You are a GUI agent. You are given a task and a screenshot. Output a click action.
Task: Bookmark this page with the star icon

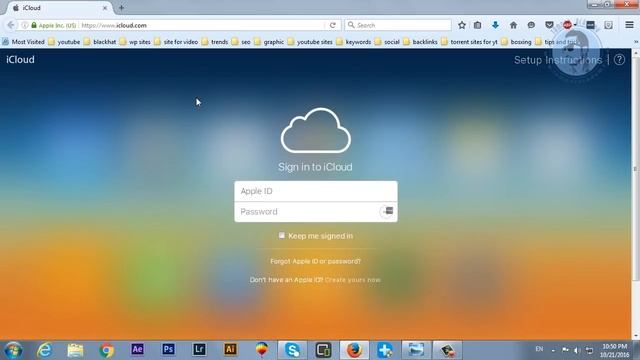(x=462, y=25)
